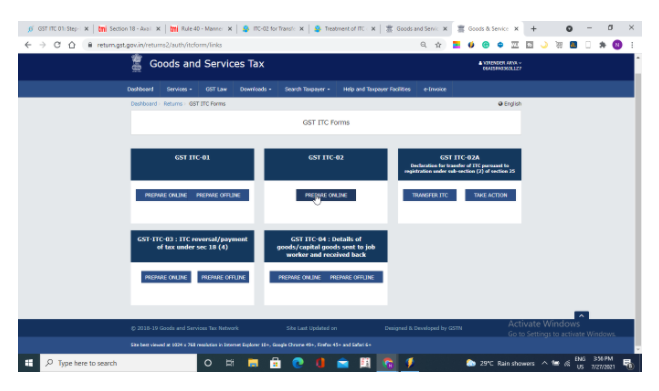The width and height of the screenshot is (659, 391).
Task: Switch to Treatment of ITC tab
Action: click(345, 29)
